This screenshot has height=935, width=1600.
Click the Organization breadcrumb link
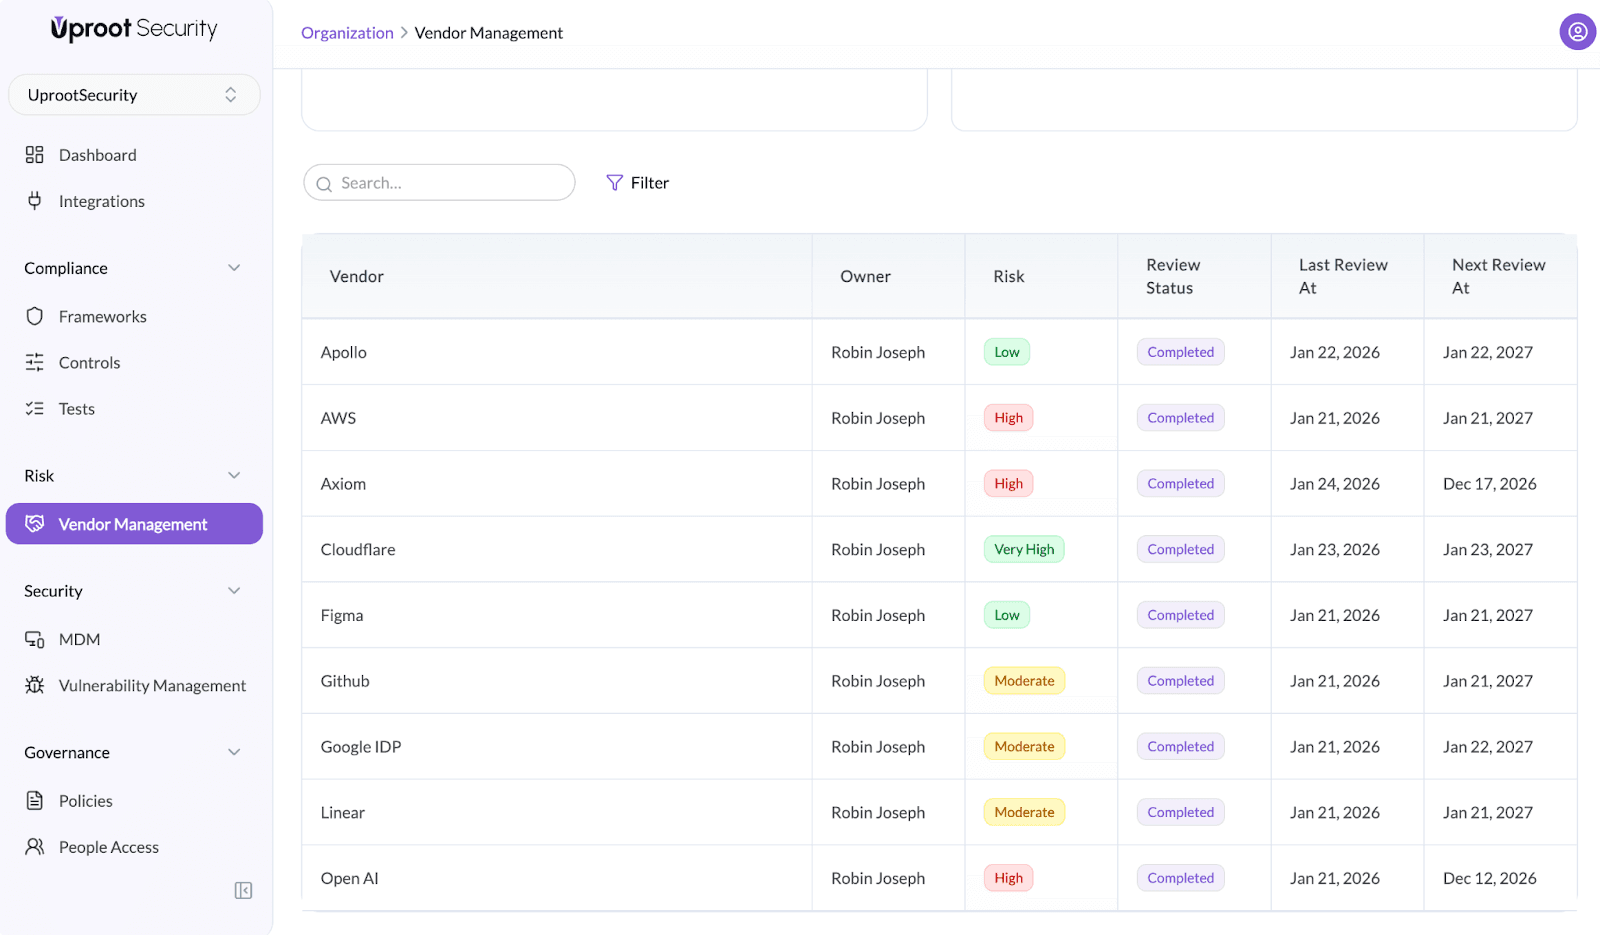pos(347,33)
